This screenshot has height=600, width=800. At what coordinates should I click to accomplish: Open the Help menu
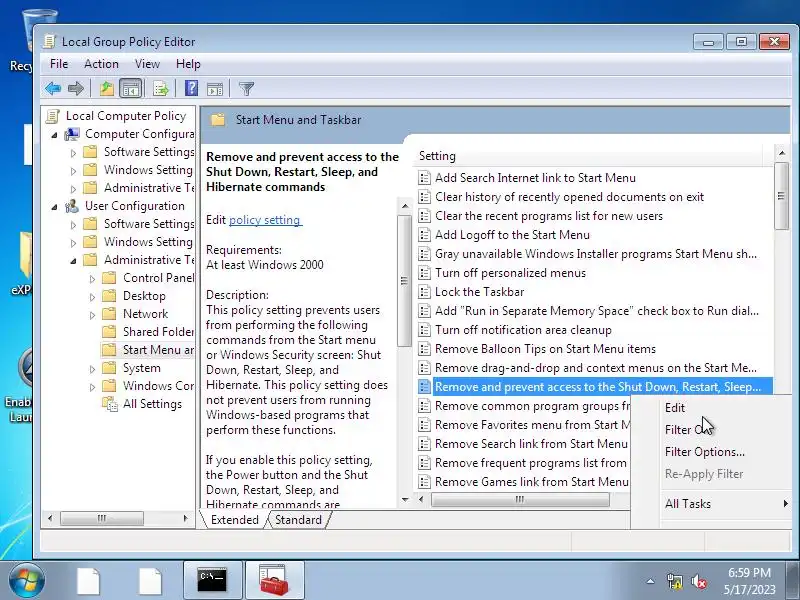pos(188,64)
